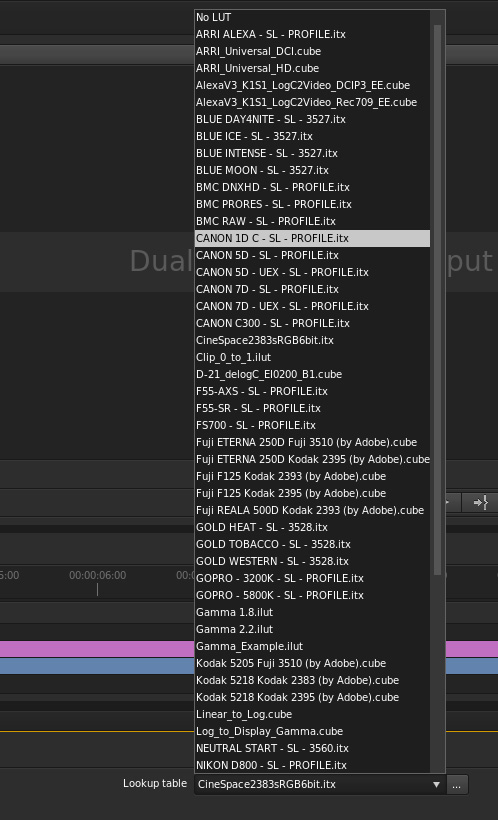Viewport: 498px width, 820px height.
Task: Expand the Lookup table dropdown arrow
Action: [x=436, y=784]
